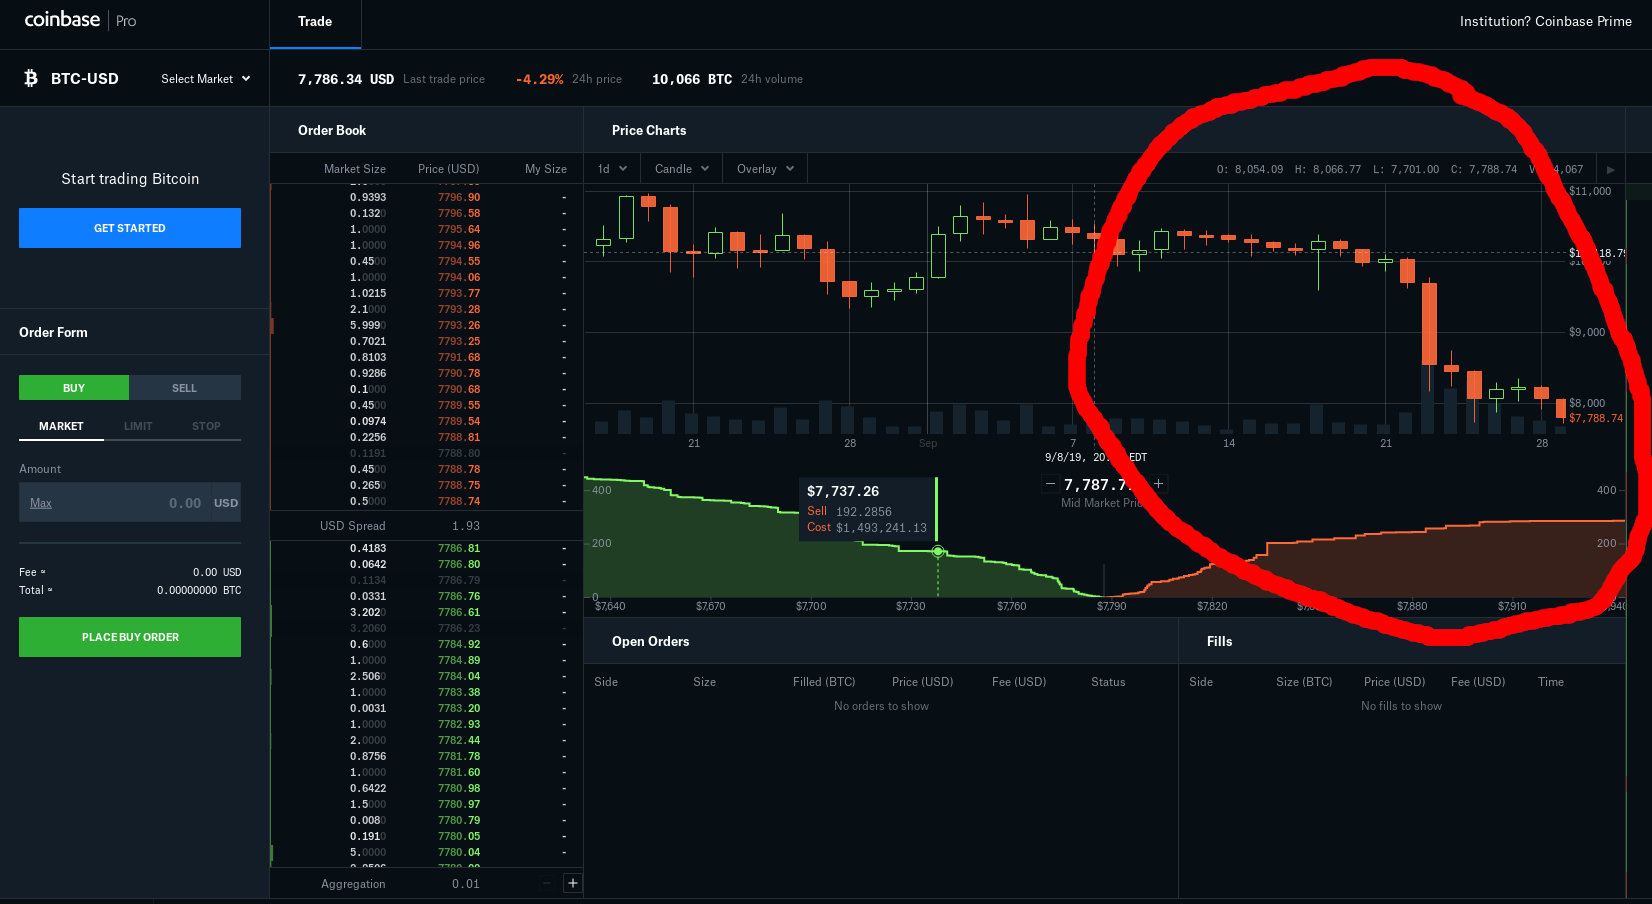Focus the Amount USD input field
1652x904 pixels.
[x=130, y=503]
